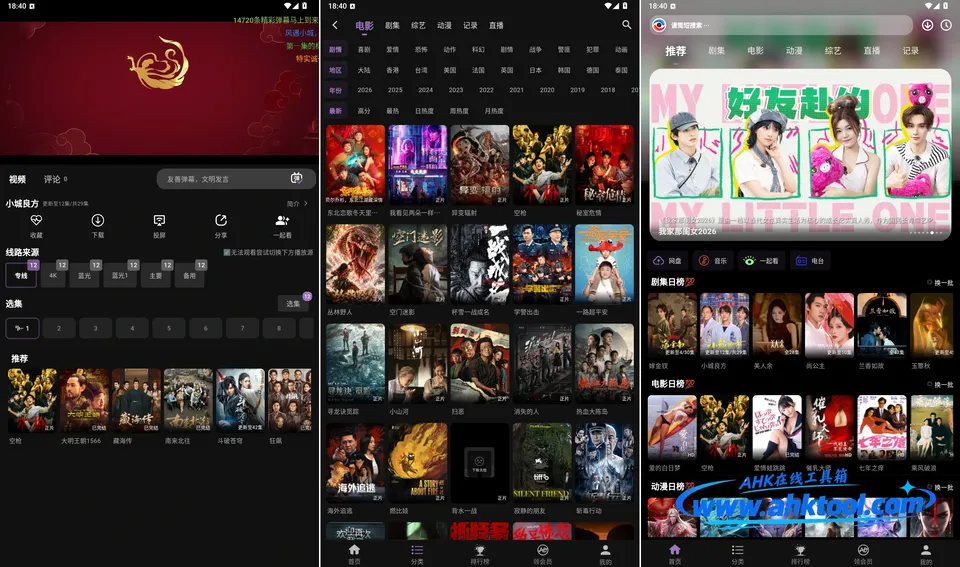Tap 分类 in home screen bottom bar

[738, 554]
